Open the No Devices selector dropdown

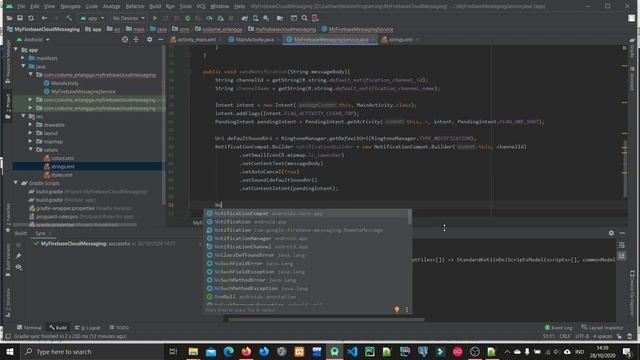click(129, 18)
